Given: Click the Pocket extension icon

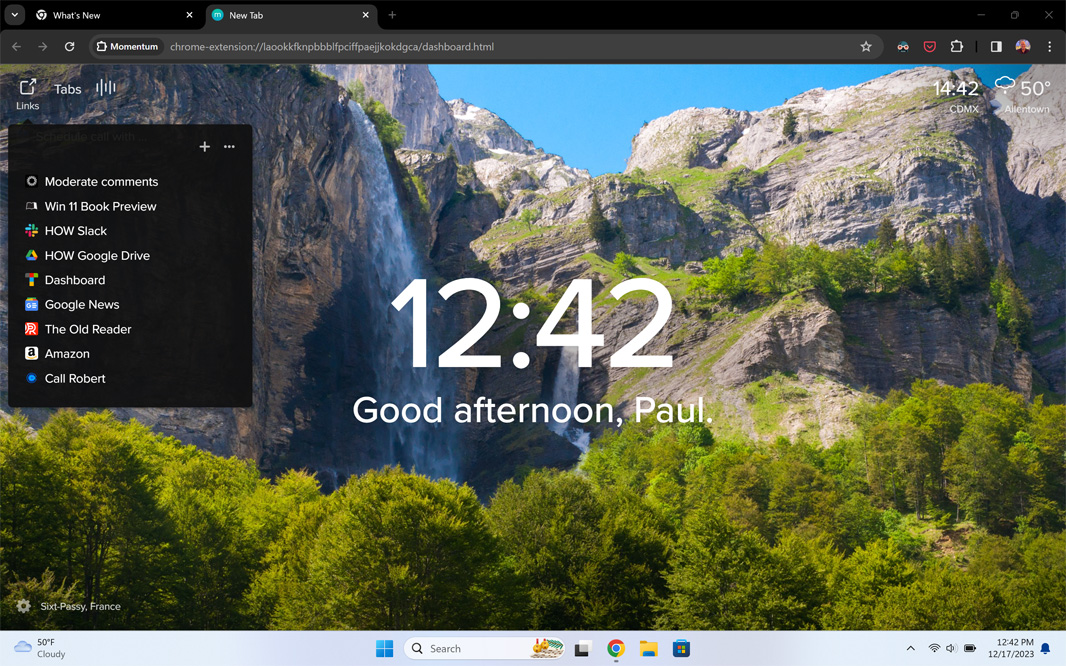Looking at the screenshot, I should click(x=930, y=47).
